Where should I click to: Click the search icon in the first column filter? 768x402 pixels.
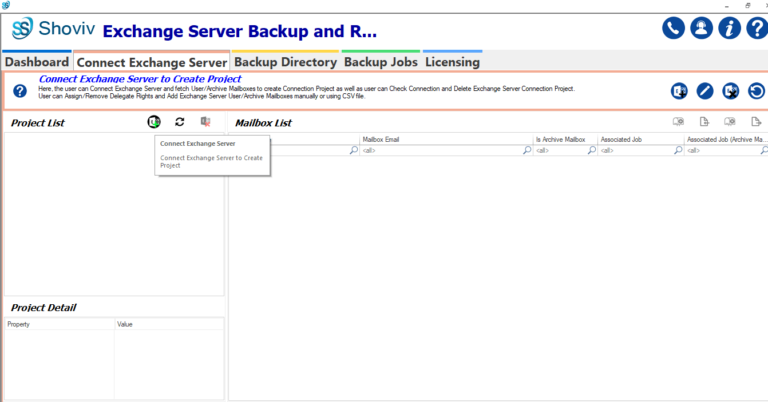(354, 150)
